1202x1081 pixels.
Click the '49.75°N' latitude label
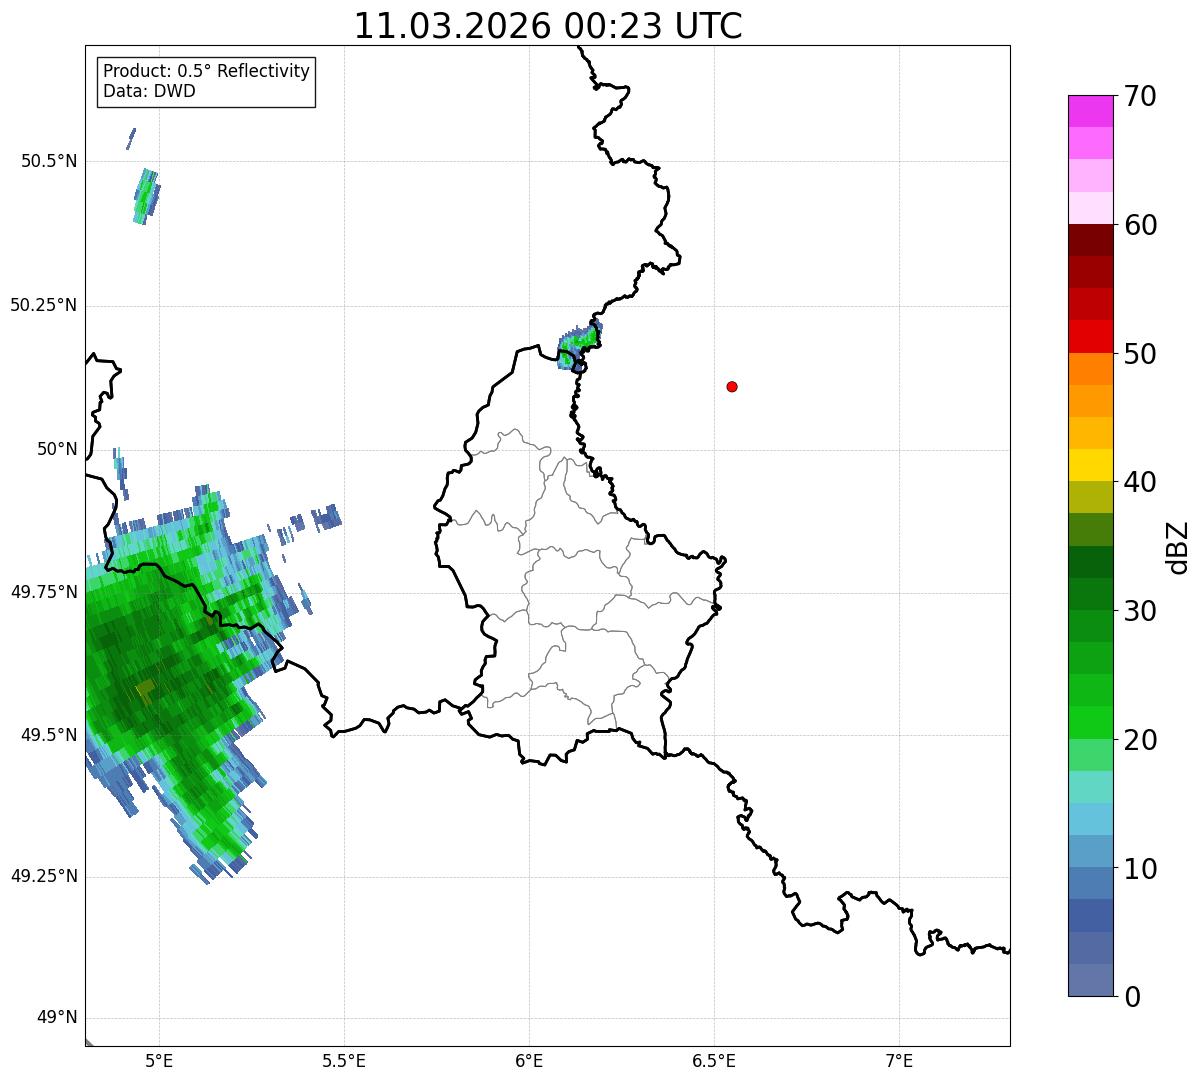point(44,592)
